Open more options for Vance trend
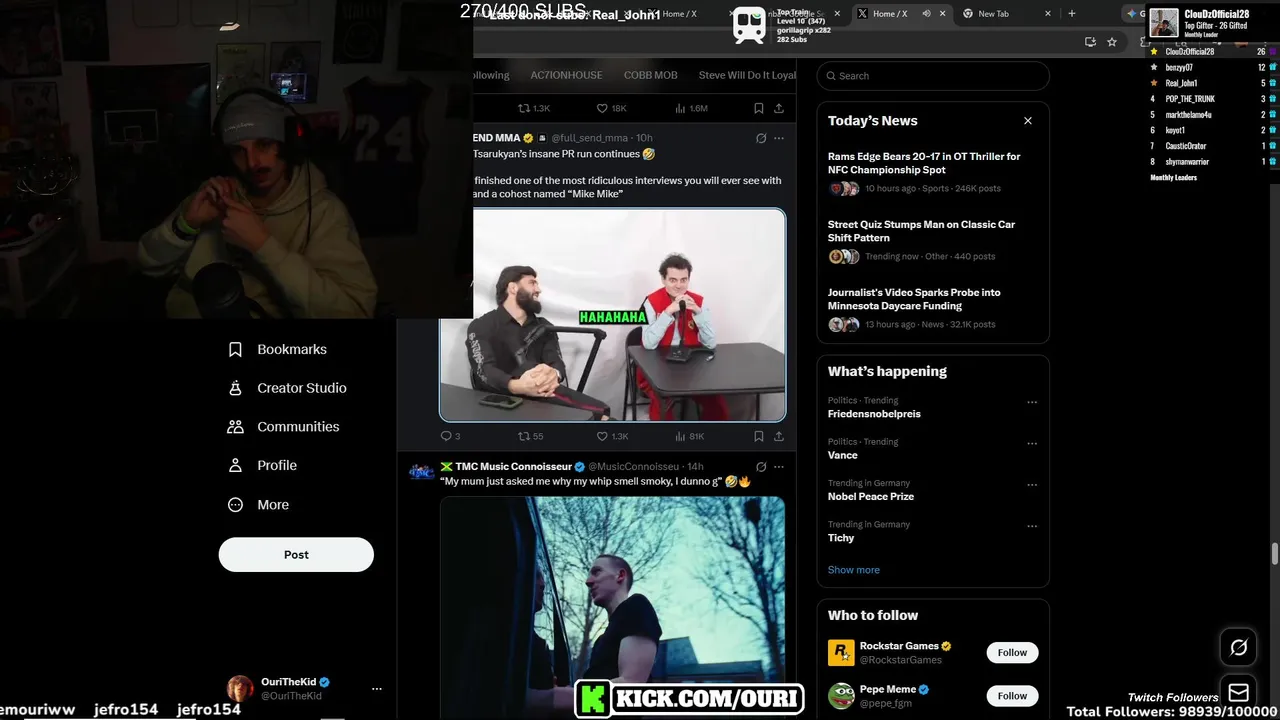 click(1032, 444)
